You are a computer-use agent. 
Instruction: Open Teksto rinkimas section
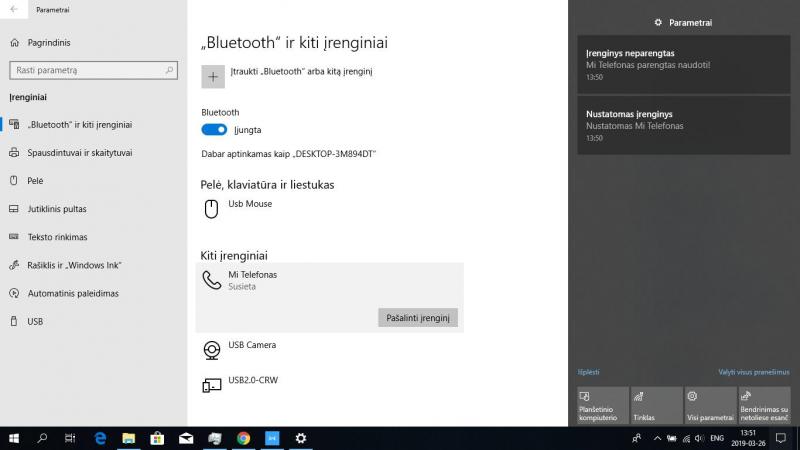click(x=93, y=237)
